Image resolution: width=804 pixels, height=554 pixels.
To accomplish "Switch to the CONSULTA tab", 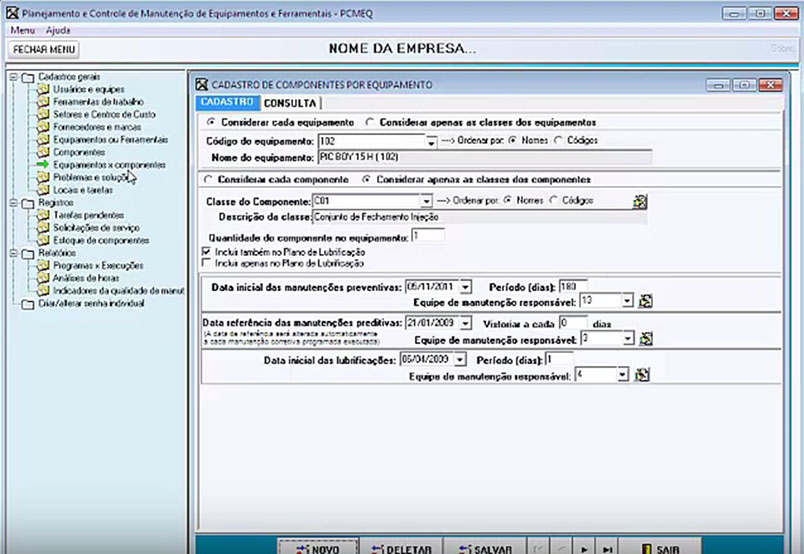I will 290,103.
